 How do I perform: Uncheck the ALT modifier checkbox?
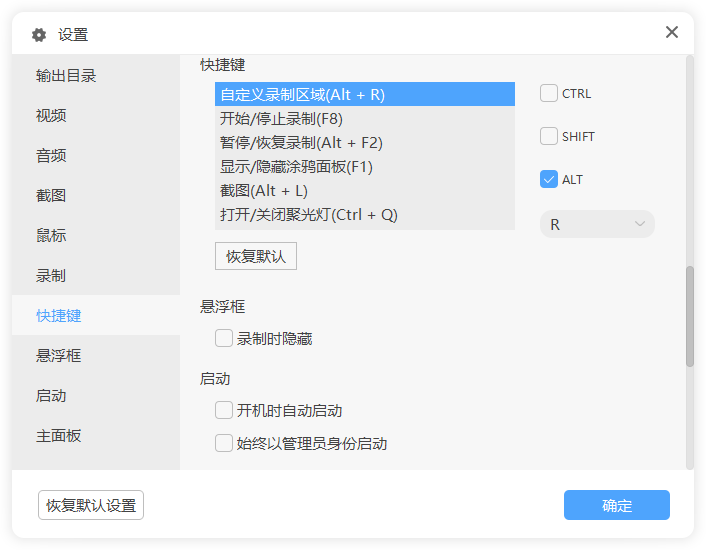[x=549, y=179]
